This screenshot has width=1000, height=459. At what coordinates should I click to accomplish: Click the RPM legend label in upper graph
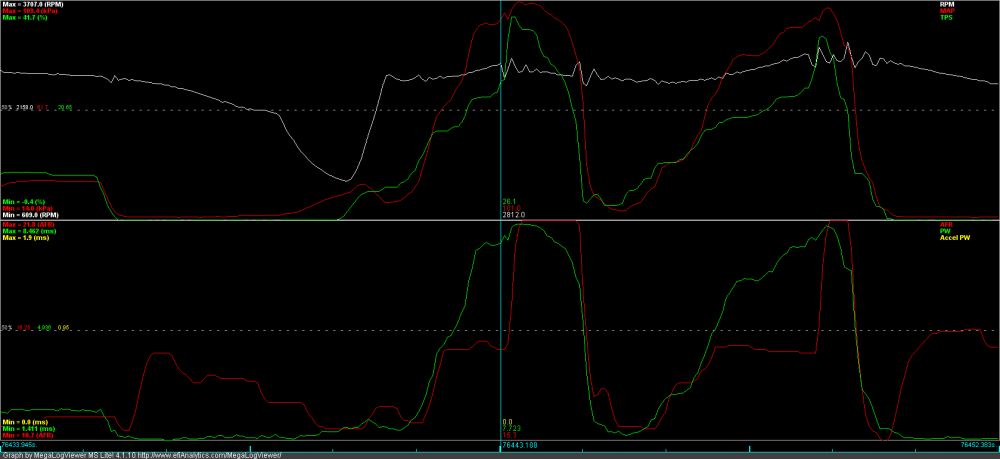pos(947,4)
